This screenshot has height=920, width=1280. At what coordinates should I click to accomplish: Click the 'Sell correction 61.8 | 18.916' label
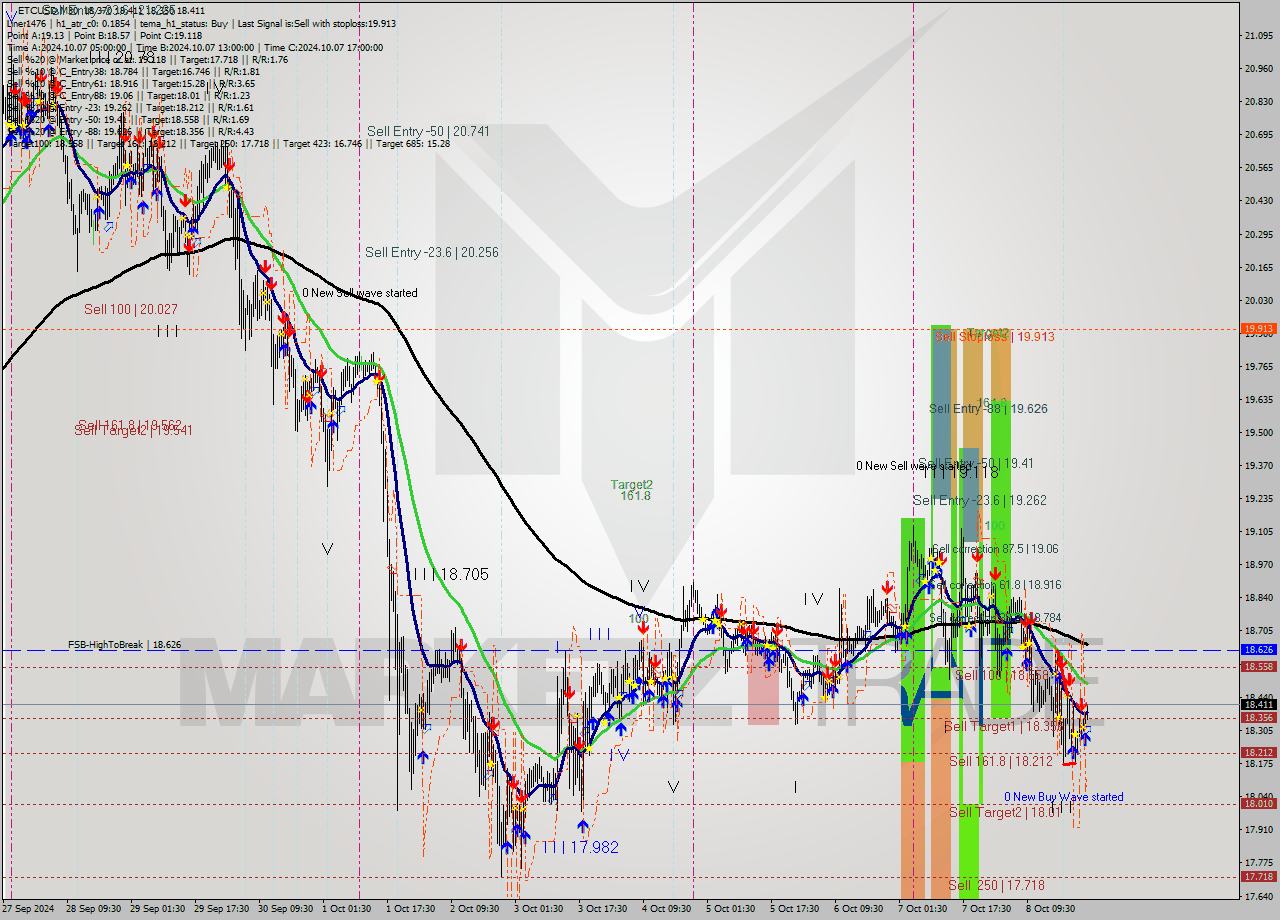tap(997, 585)
